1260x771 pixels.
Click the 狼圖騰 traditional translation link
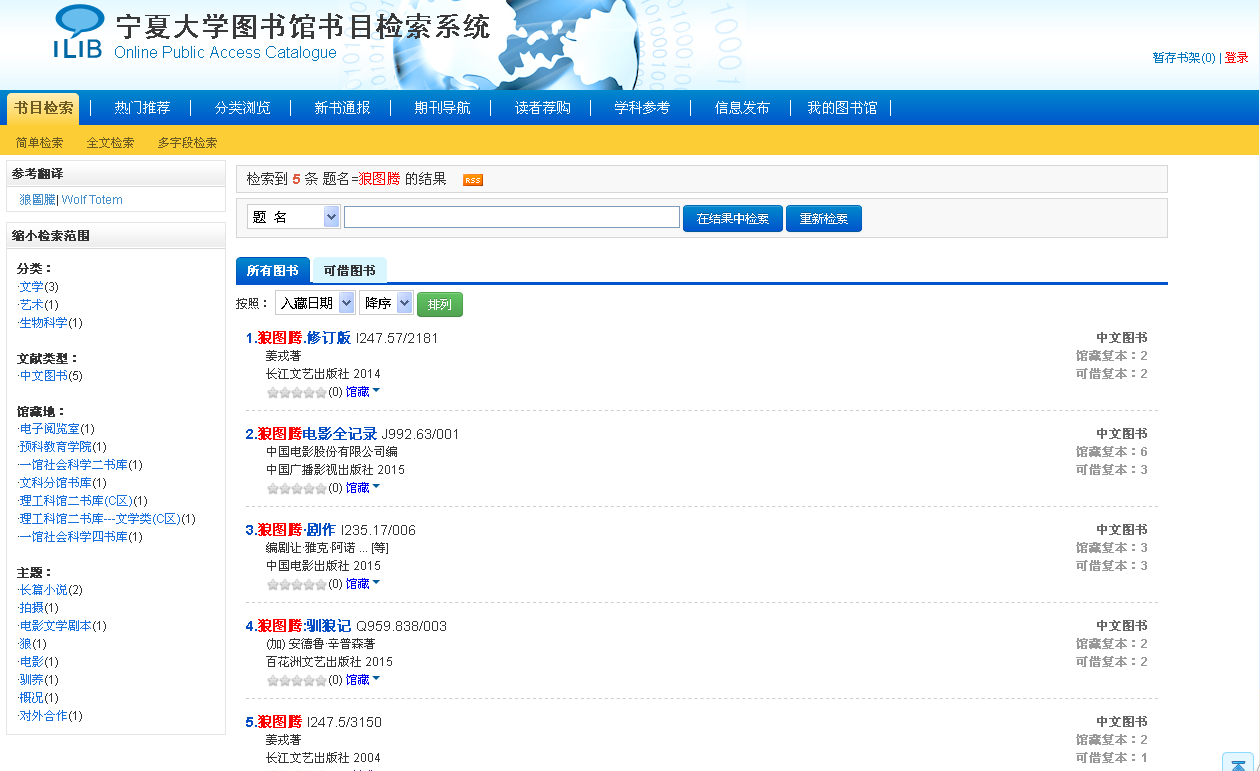pos(38,200)
